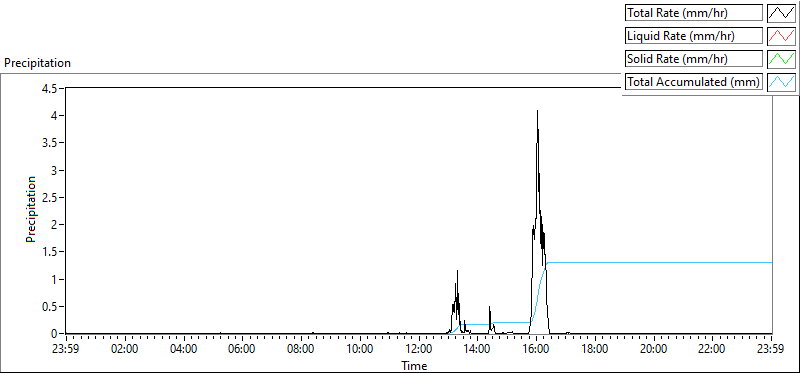The width and height of the screenshot is (800, 373).
Task: Select the Solid Rate (mm/hr) legend label
Action: tap(694, 59)
